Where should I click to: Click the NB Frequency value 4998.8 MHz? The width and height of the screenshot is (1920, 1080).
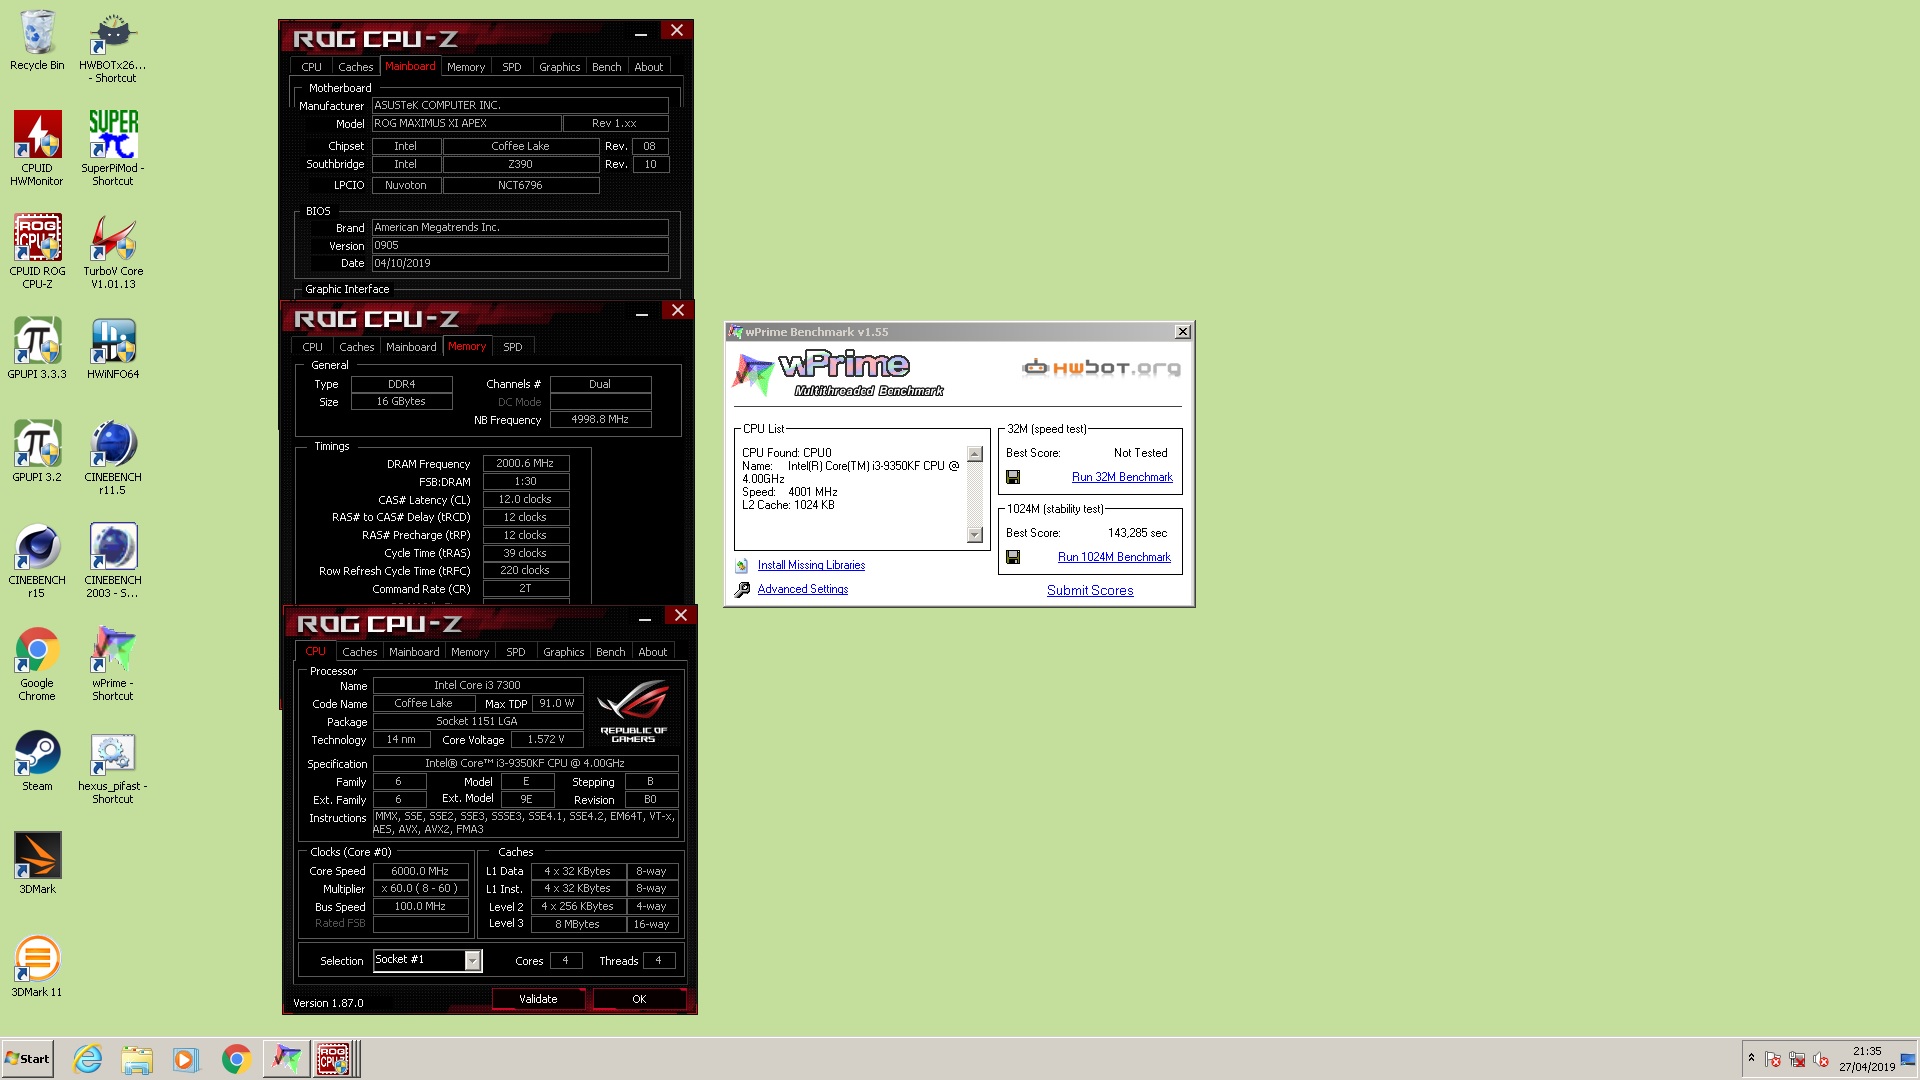600,420
